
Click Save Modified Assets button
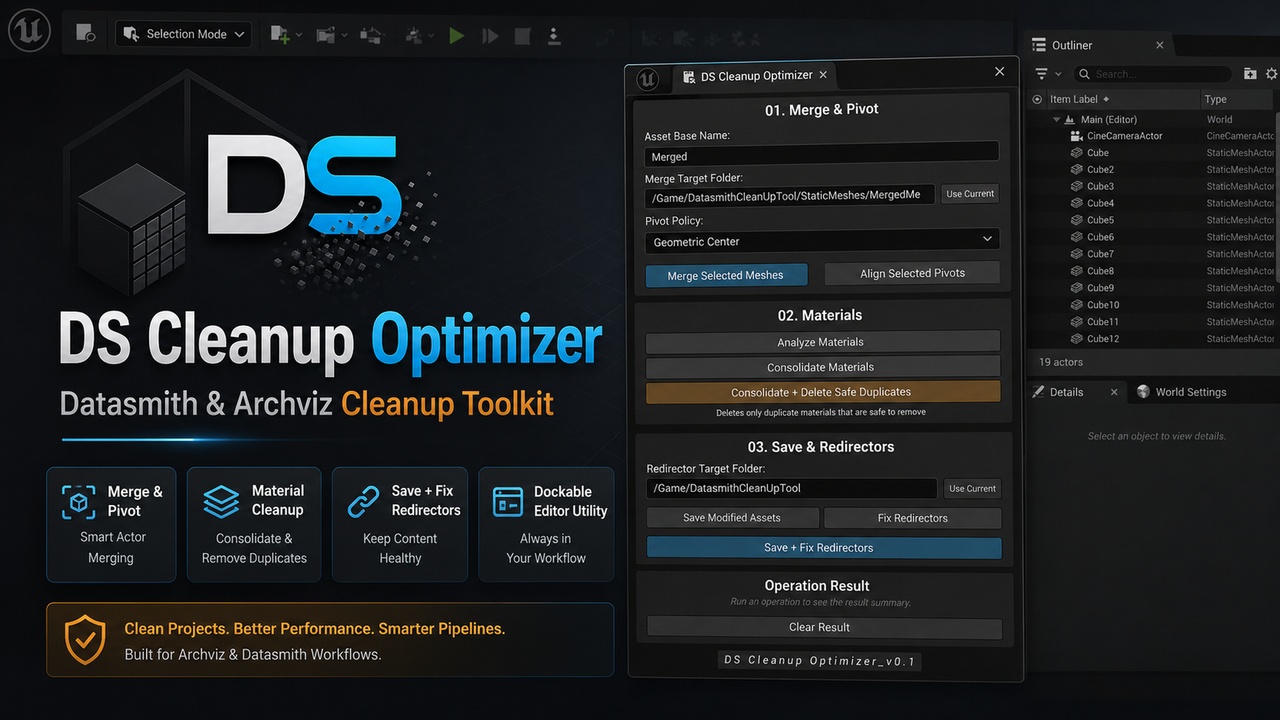coord(732,518)
